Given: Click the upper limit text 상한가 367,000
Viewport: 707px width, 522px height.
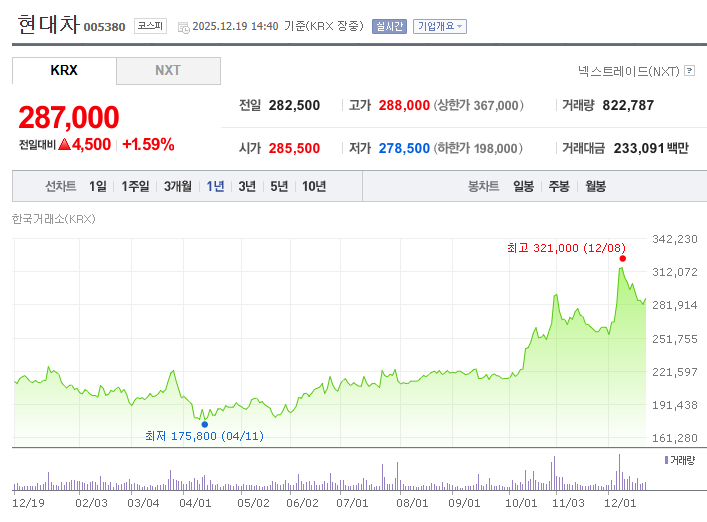Looking at the screenshot, I should tap(478, 105).
